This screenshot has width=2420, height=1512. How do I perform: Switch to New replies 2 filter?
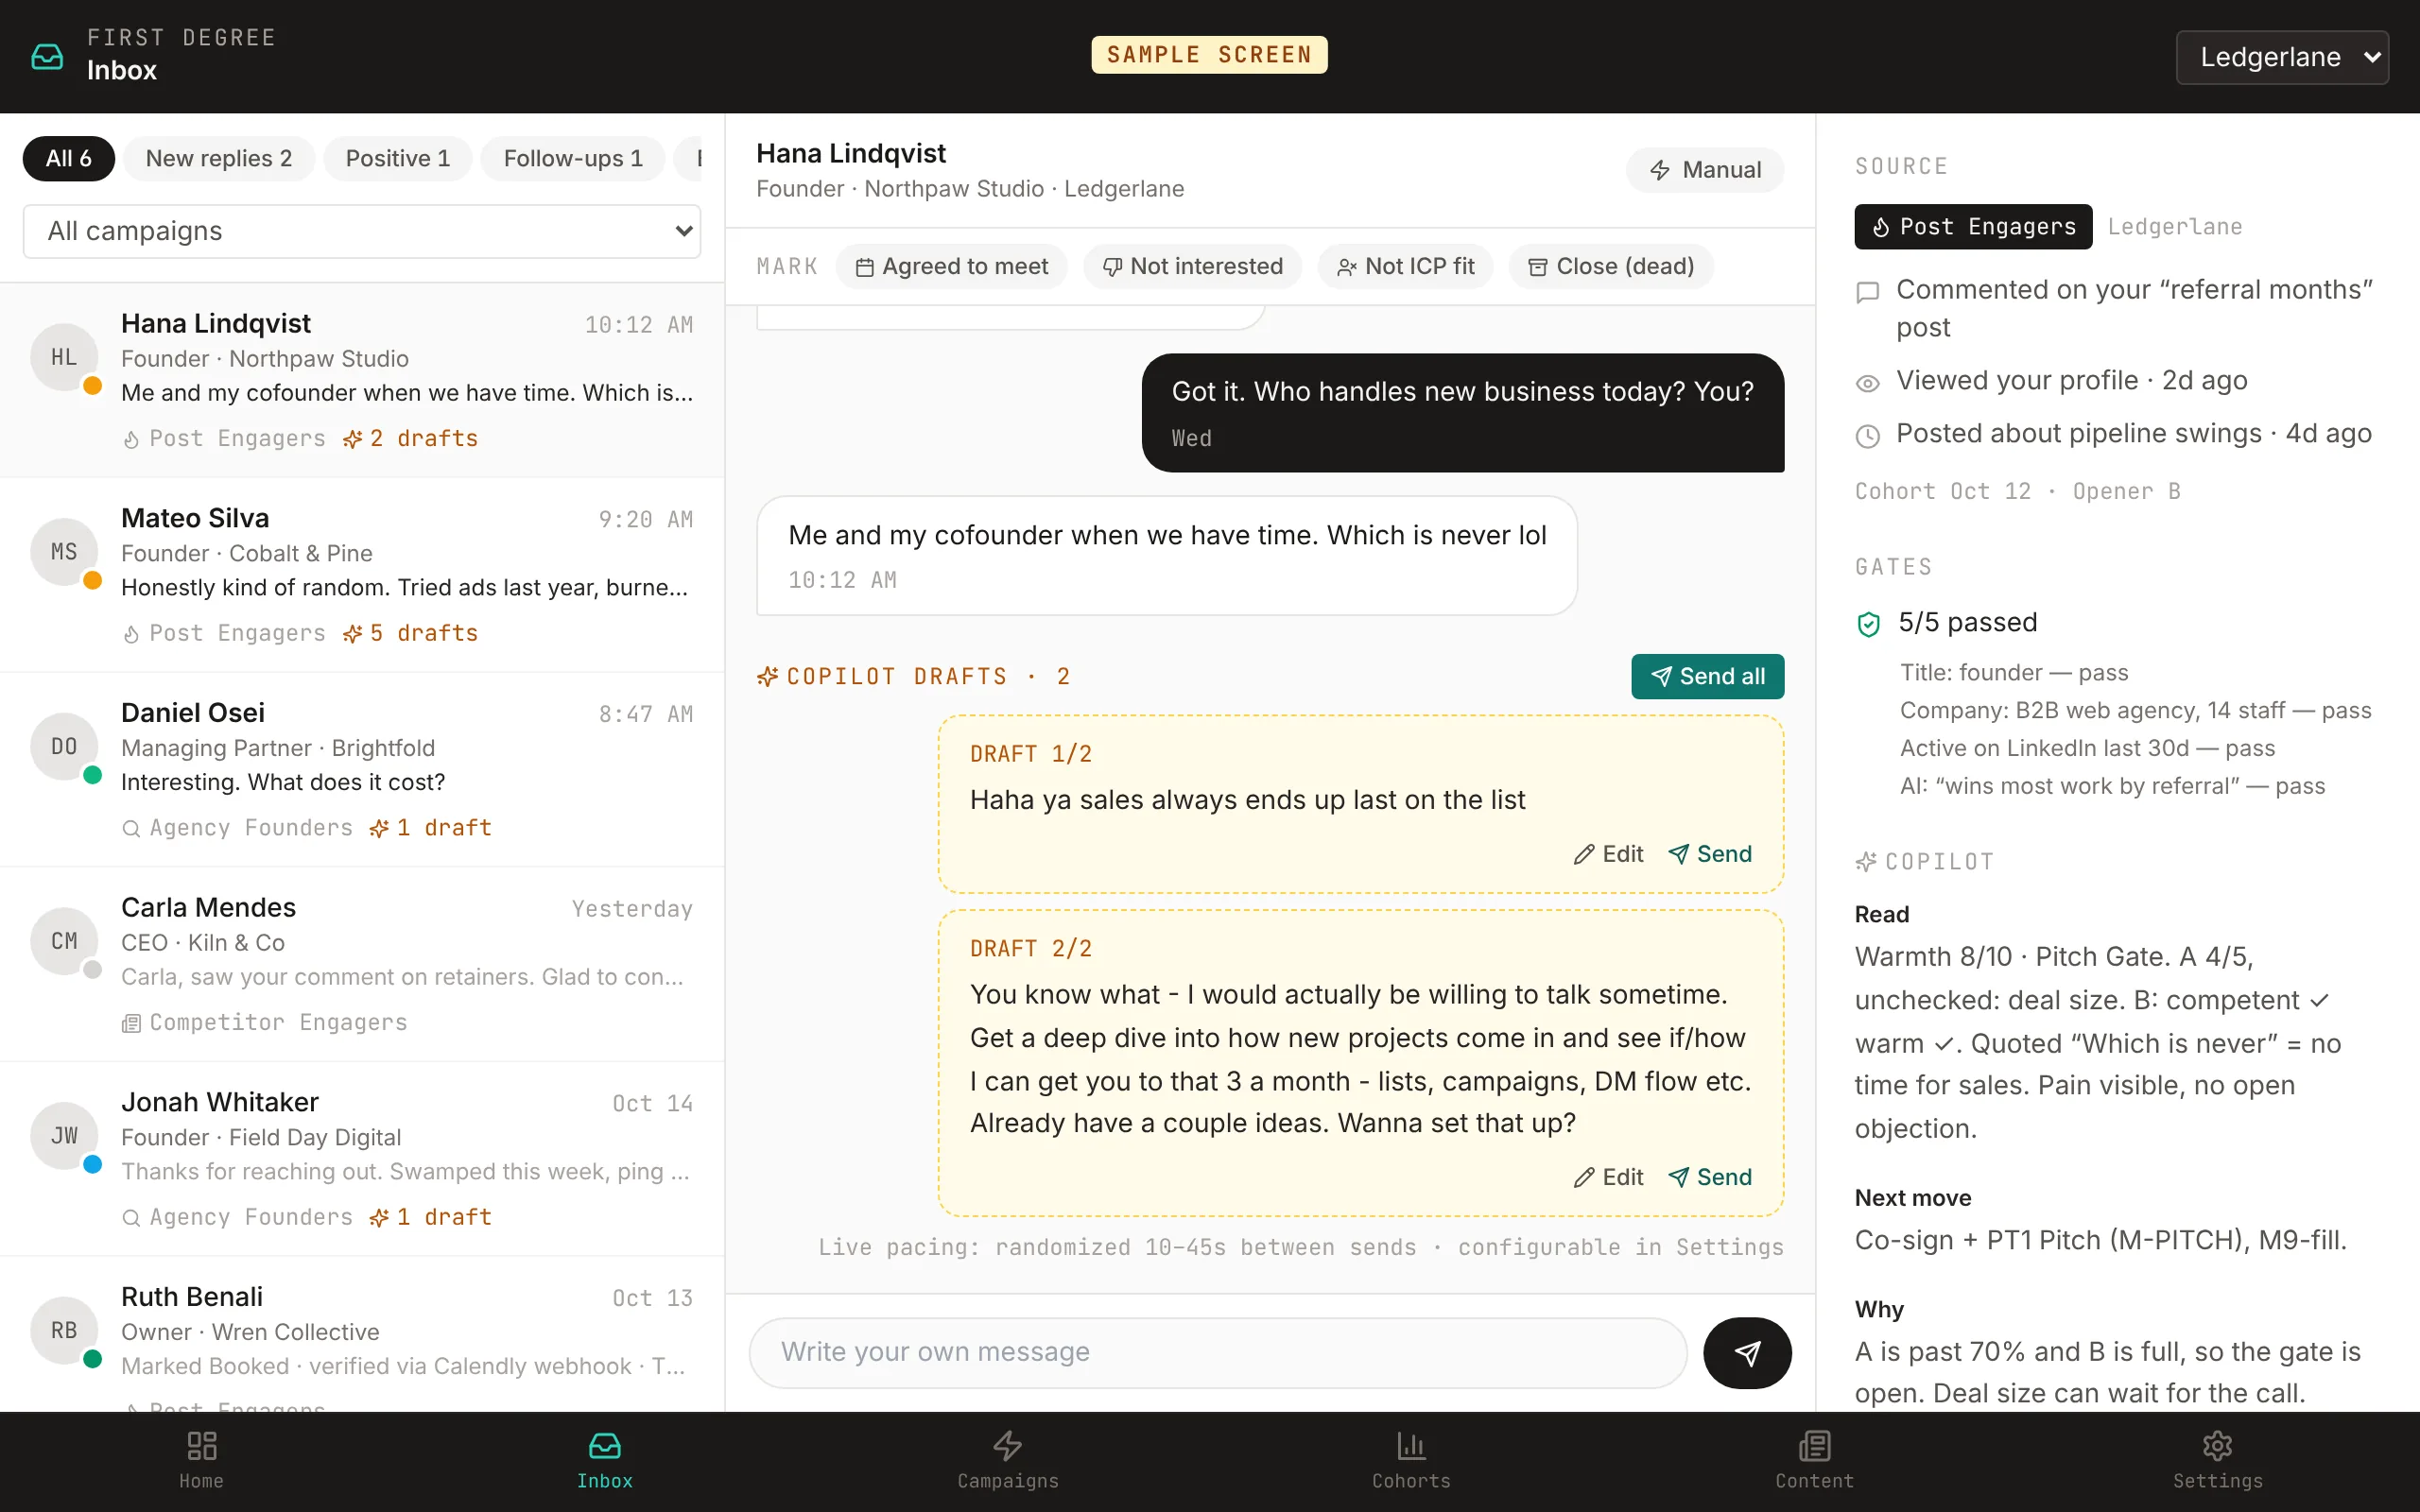pos(219,158)
